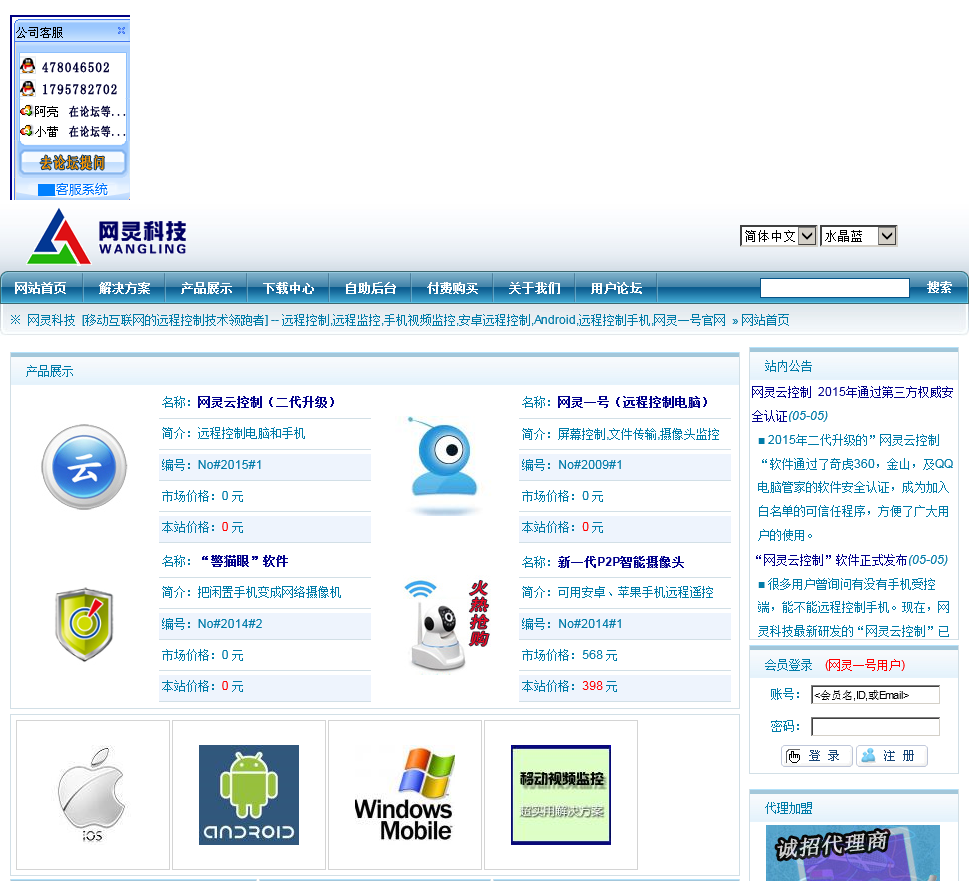Image resolution: width=969 pixels, height=881 pixels.
Task: Click the Windows Mobile platform logo
Action: tap(404, 795)
